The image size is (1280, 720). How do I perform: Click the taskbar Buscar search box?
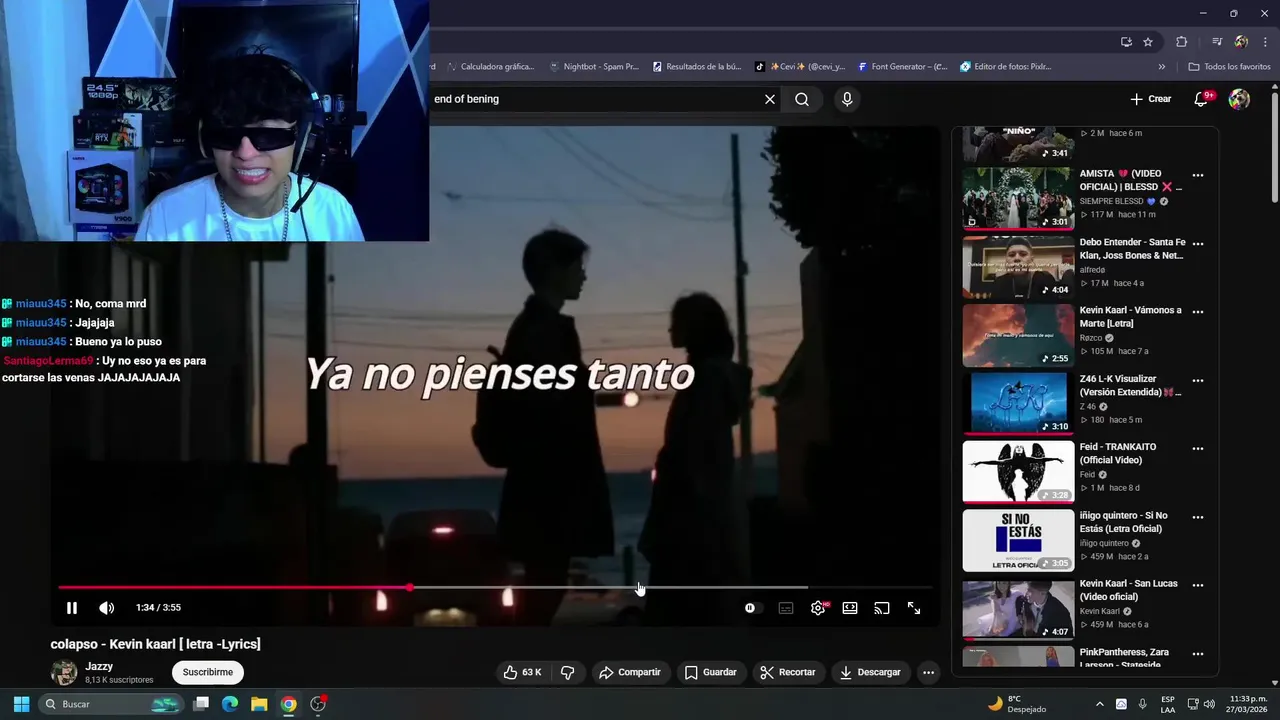(112, 704)
